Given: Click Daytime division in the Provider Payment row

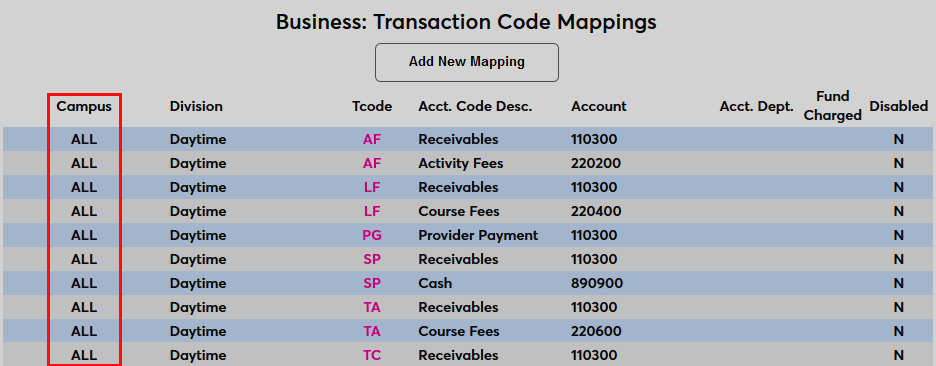Looking at the screenshot, I should (198, 235).
